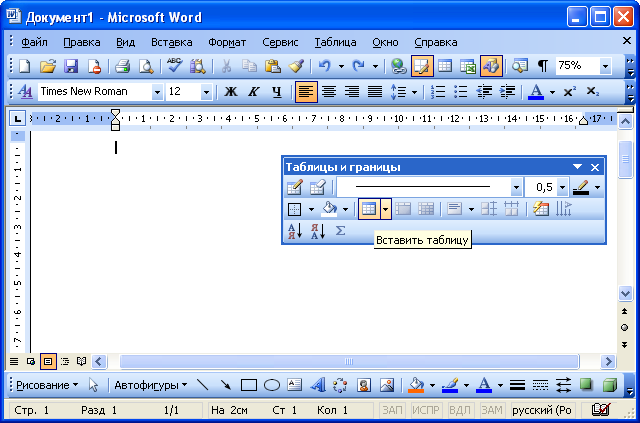
Task: Open the Справка menu
Action: click(x=436, y=42)
